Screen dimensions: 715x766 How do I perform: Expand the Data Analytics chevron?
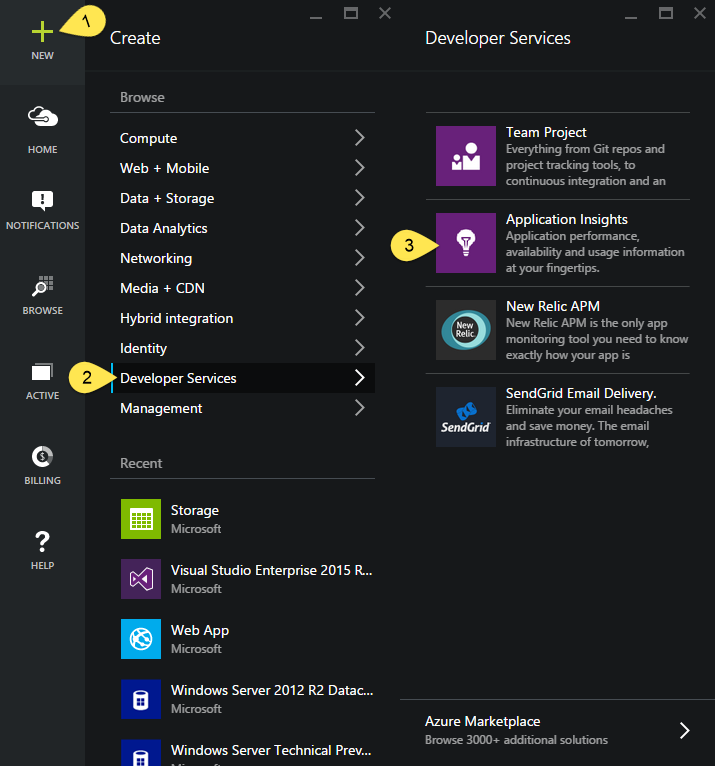360,228
